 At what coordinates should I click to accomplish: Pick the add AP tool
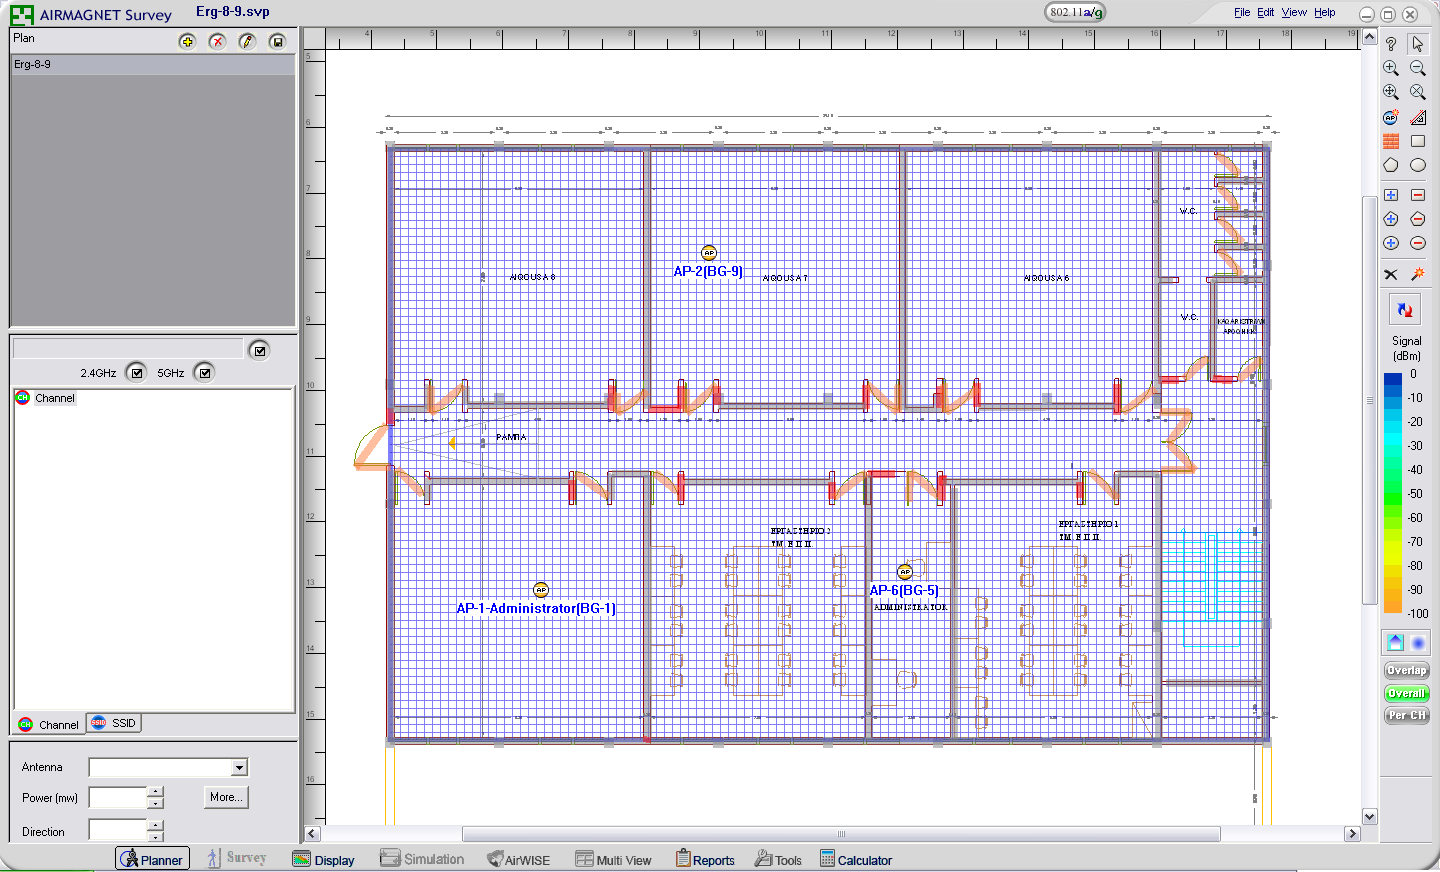[x=1391, y=117]
